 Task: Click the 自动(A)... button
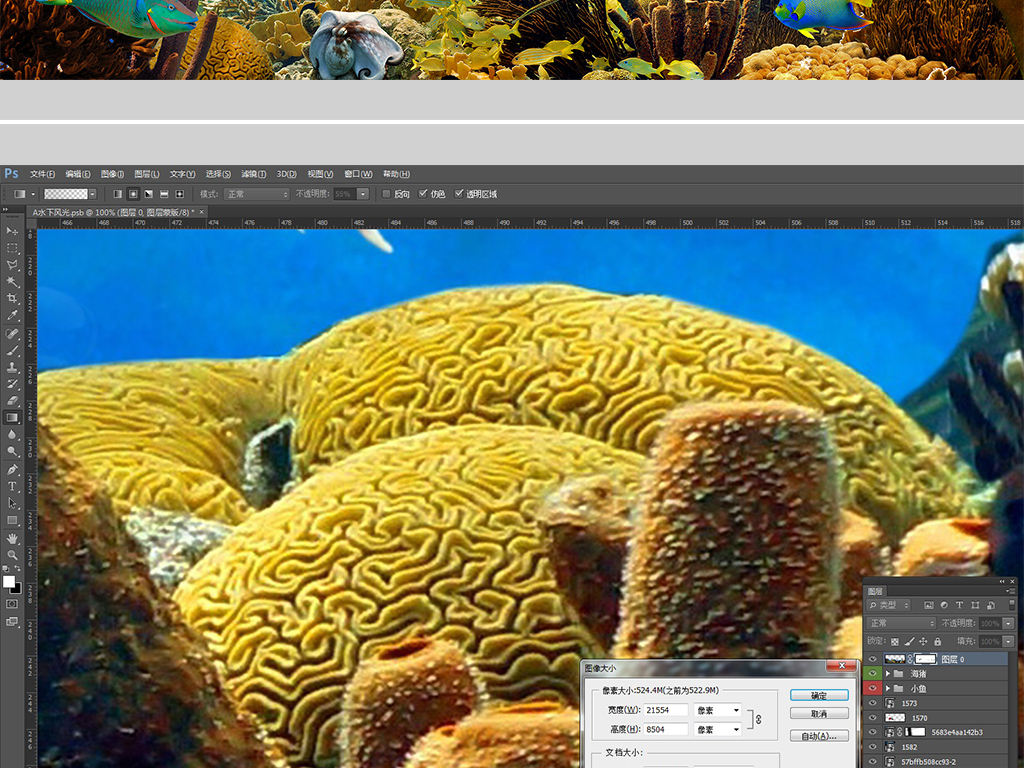[x=818, y=736]
